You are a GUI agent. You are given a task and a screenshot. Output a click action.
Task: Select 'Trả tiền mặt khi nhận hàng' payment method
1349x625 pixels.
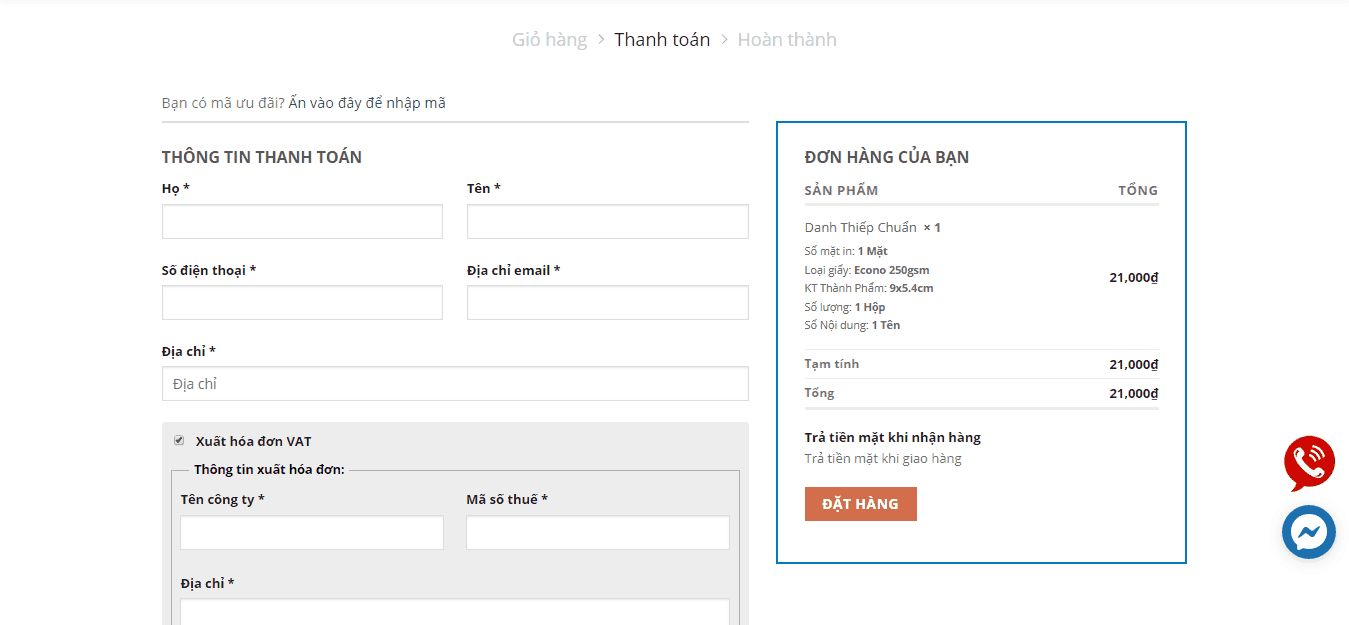tap(892, 437)
